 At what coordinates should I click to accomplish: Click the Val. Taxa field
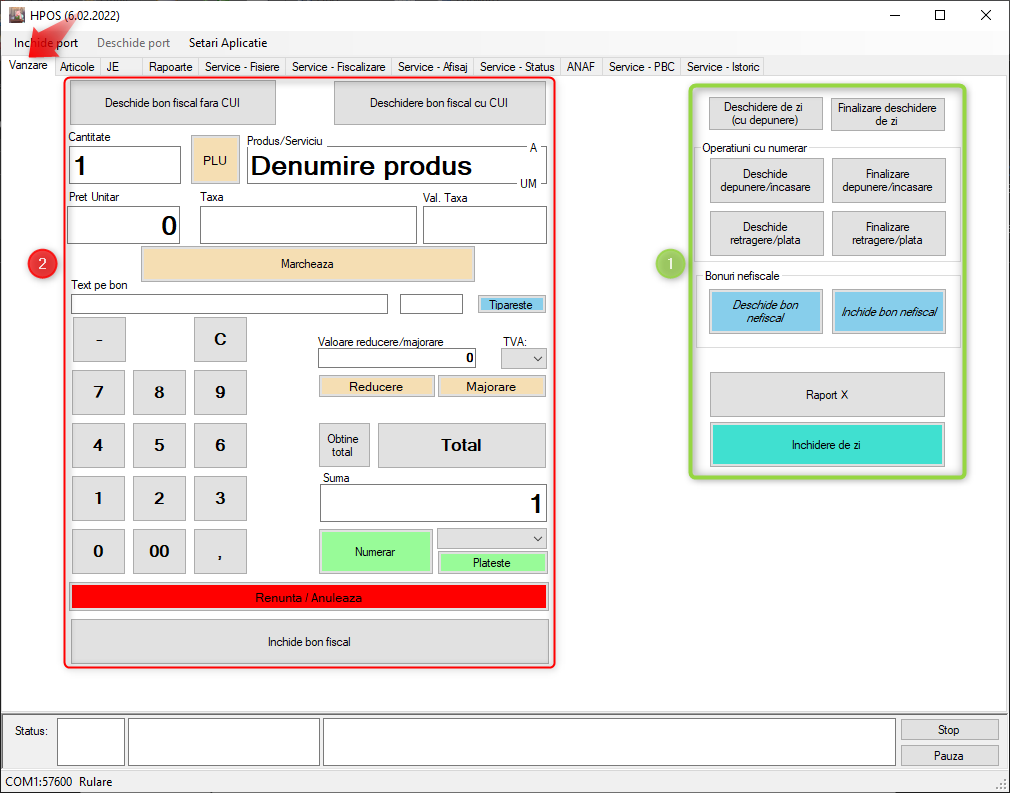point(485,225)
